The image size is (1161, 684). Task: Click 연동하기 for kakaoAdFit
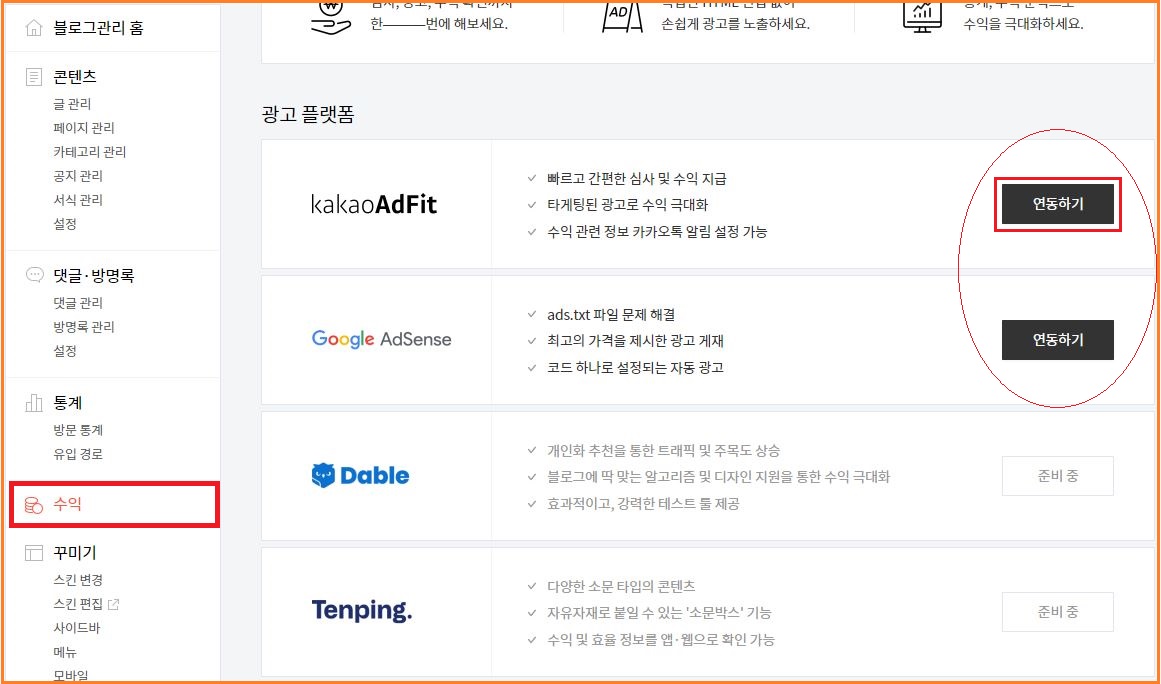click(1057, 204)
